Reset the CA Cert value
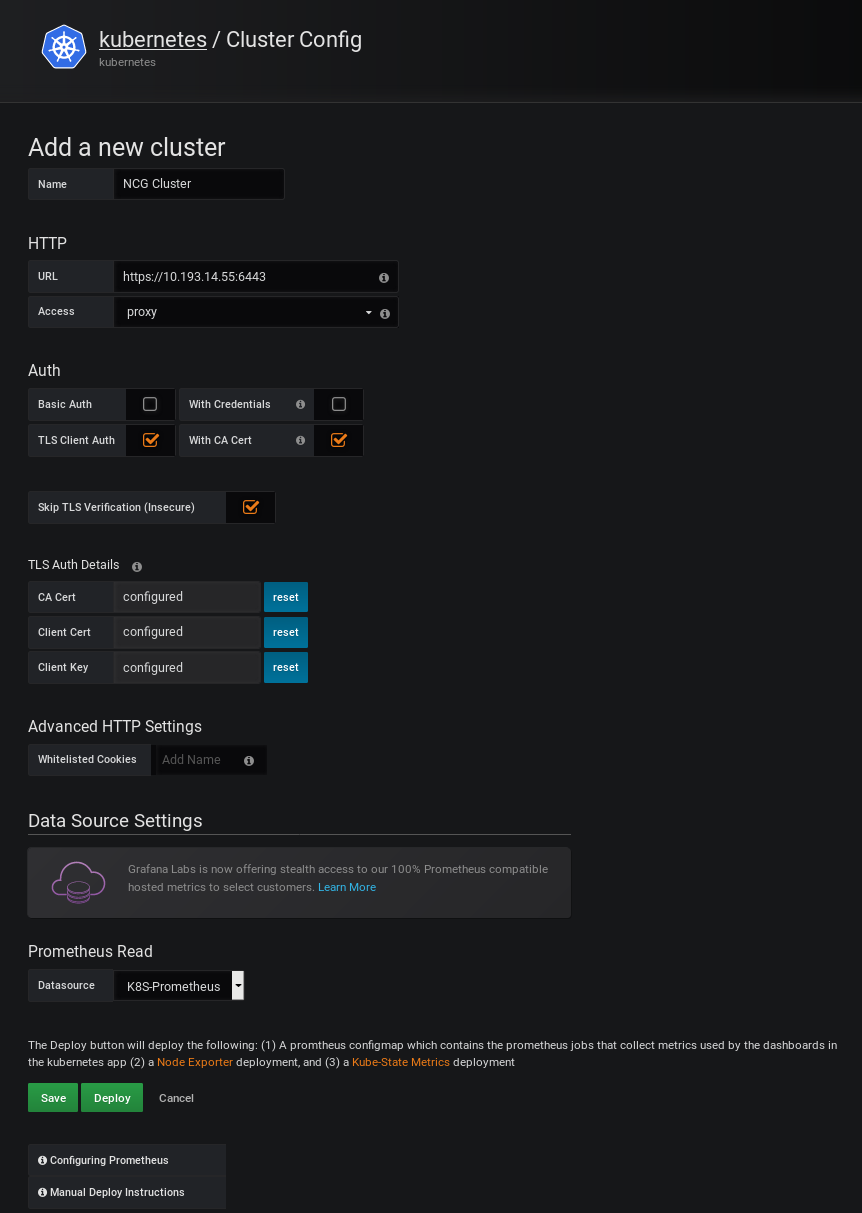The width and height of the screenshot is (862, 1213). tap(286, 597)
